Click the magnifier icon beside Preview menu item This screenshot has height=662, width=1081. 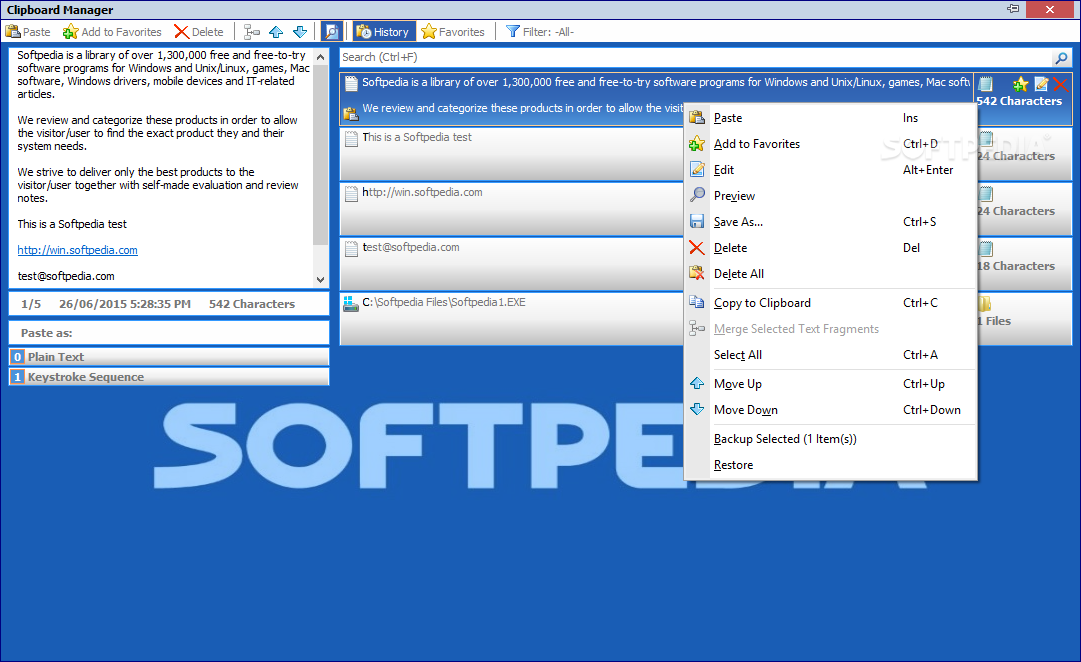[697, 195]
